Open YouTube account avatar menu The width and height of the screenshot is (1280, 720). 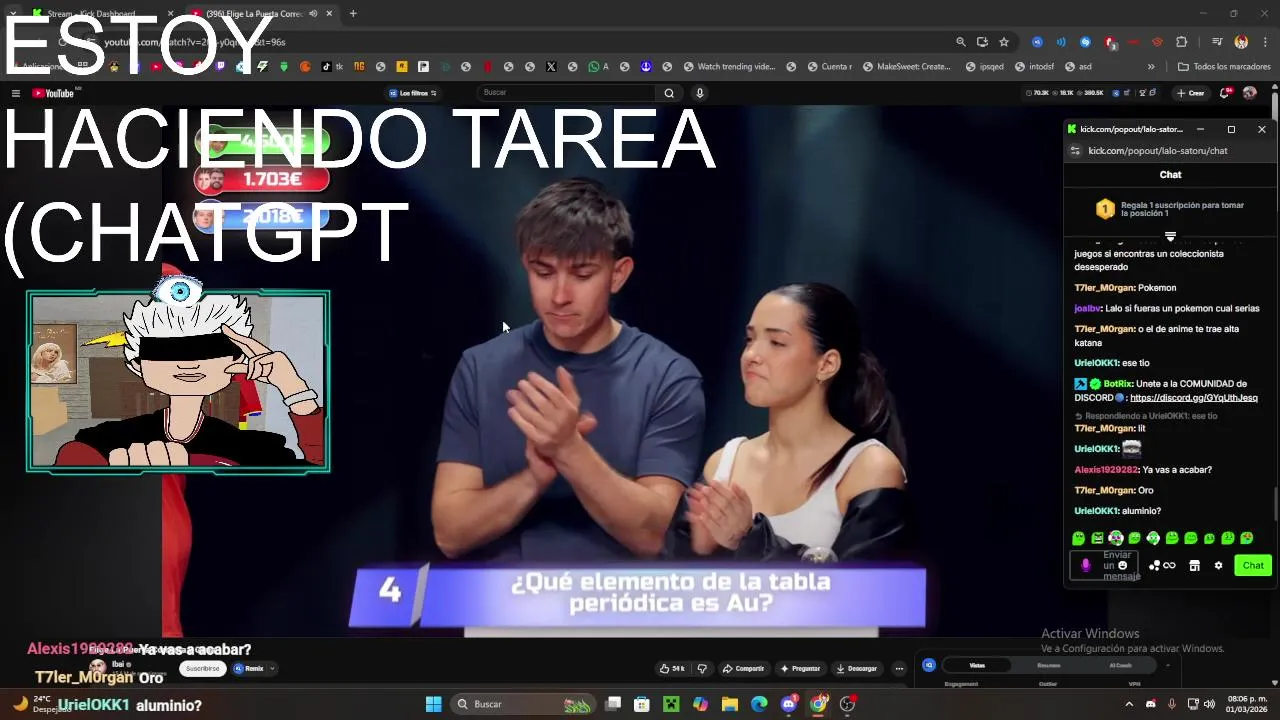1249,93
